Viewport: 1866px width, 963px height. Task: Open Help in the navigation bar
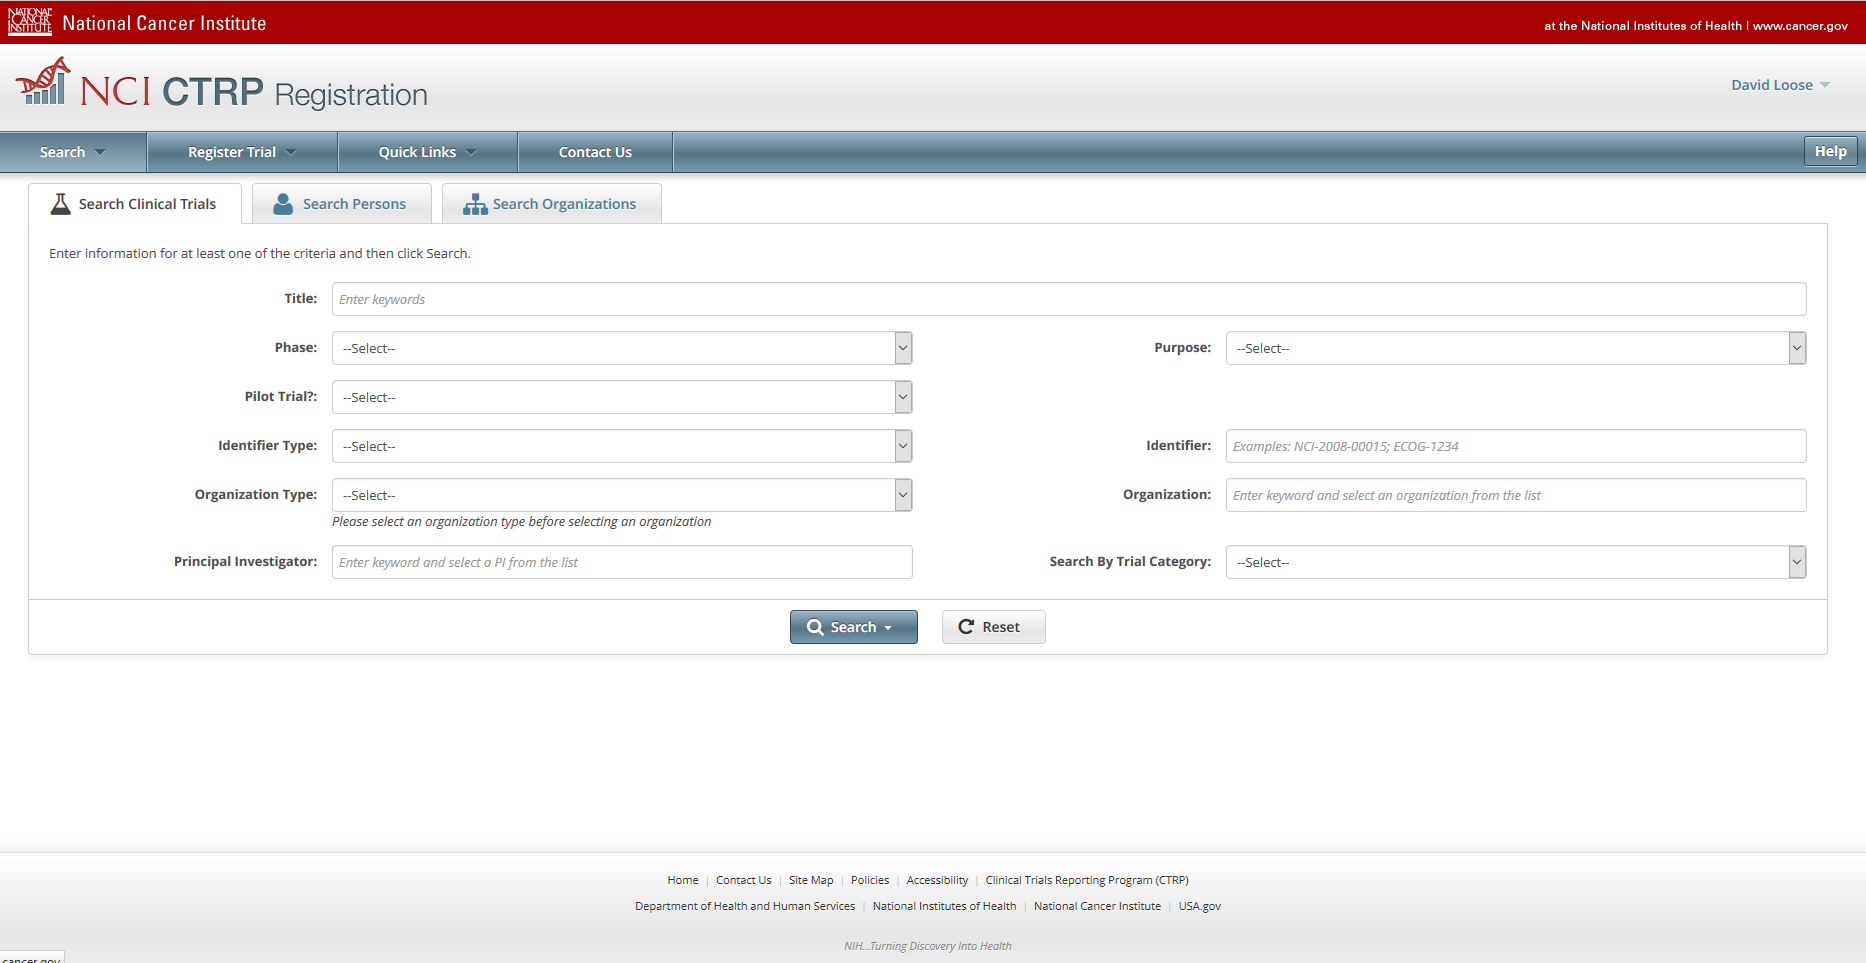point(1831,151)
